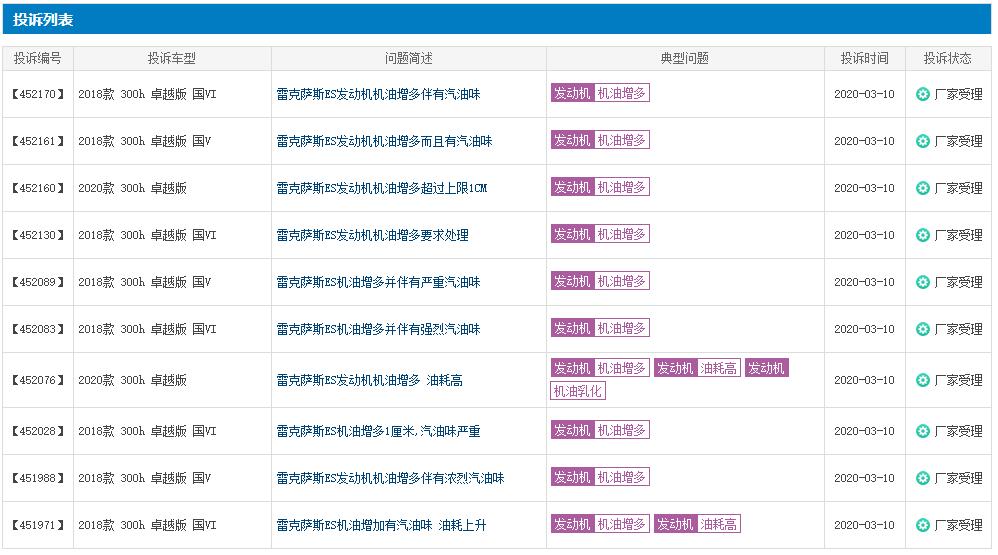Click the 机油增多 tag in row 452083
998x555 pixels.
622,328
